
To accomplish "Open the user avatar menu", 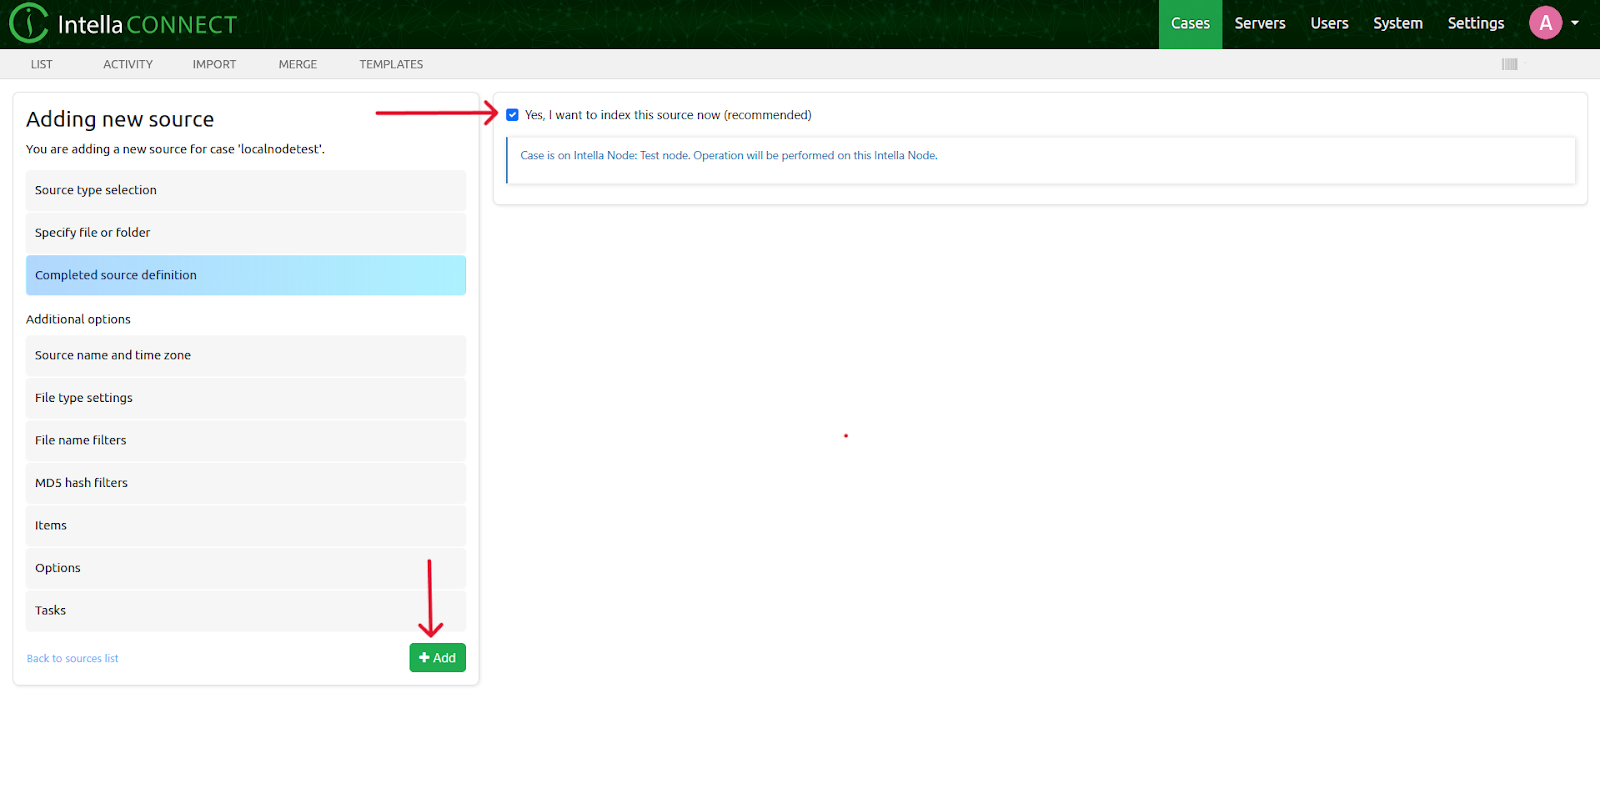I will click(x=1545, y=23).
